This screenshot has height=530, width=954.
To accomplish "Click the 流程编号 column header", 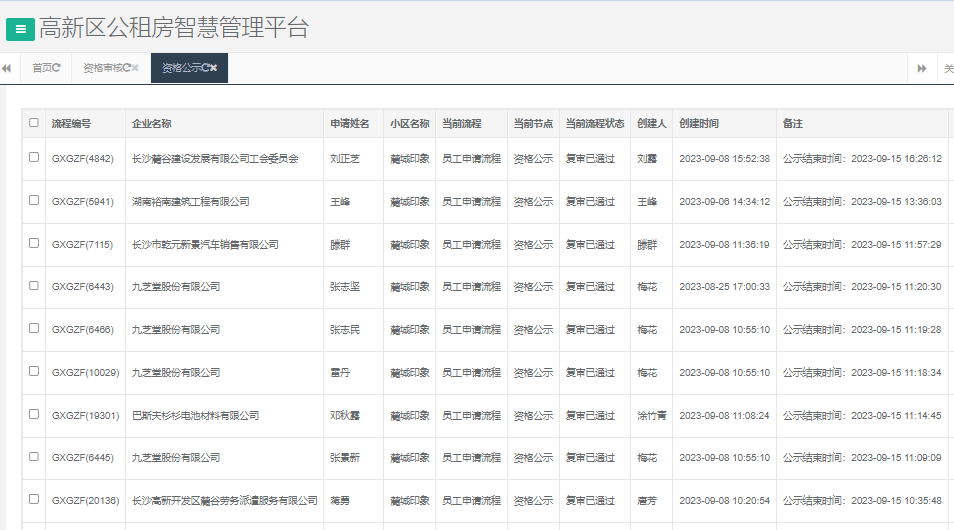I will point(71,124).
